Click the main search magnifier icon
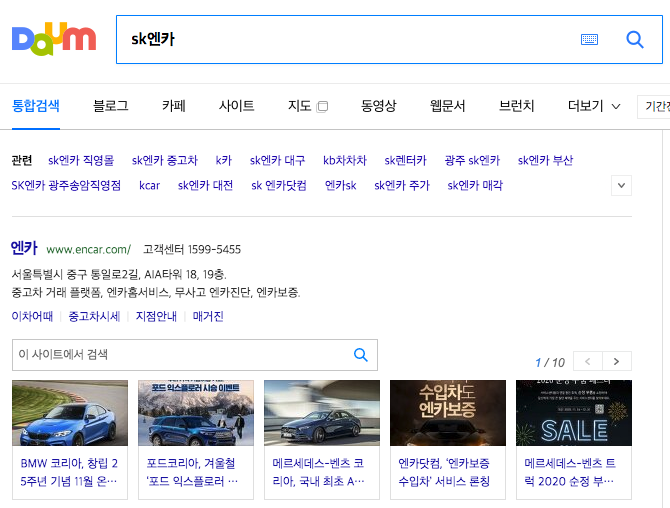Viewport: 670px width, 508px height. coord(635,40)
